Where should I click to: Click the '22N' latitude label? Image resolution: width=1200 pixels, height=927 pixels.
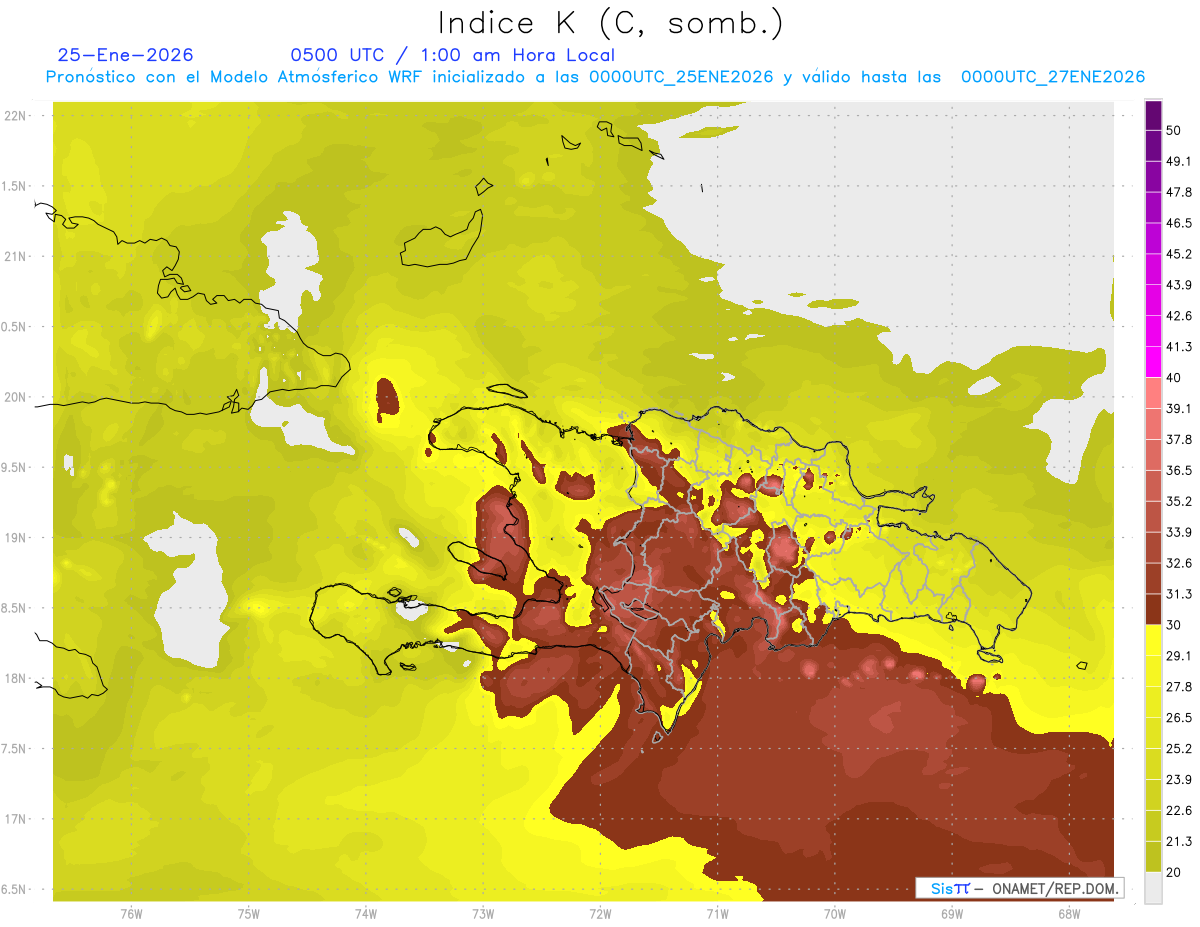click(17, 115)
